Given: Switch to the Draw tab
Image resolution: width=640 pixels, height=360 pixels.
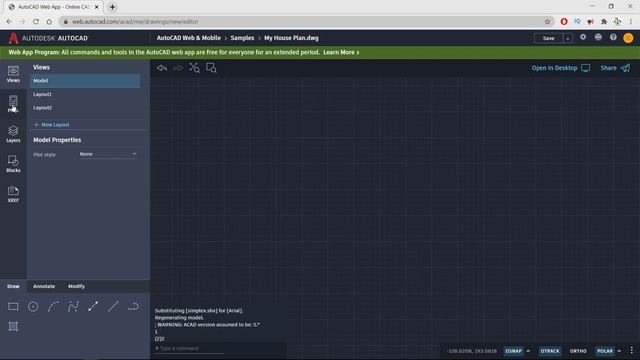Looking at the screenshot, I should pos(13,287).
